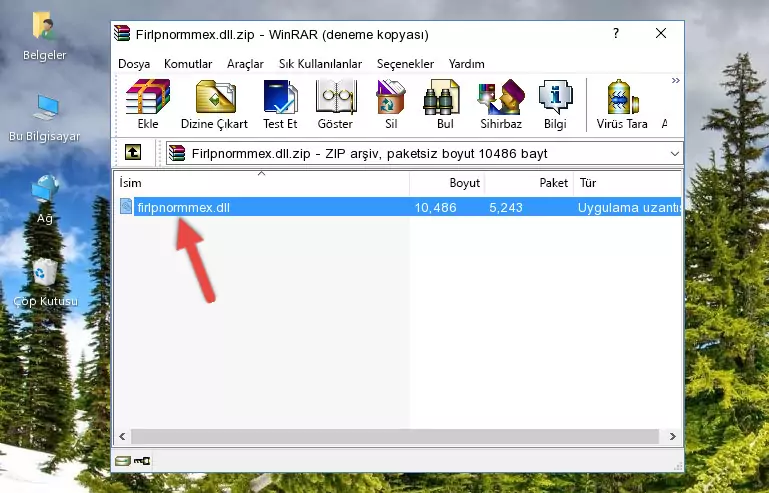Open the Göster (View) tool
This screenshot has height=493, width=769.
[335, 104]
